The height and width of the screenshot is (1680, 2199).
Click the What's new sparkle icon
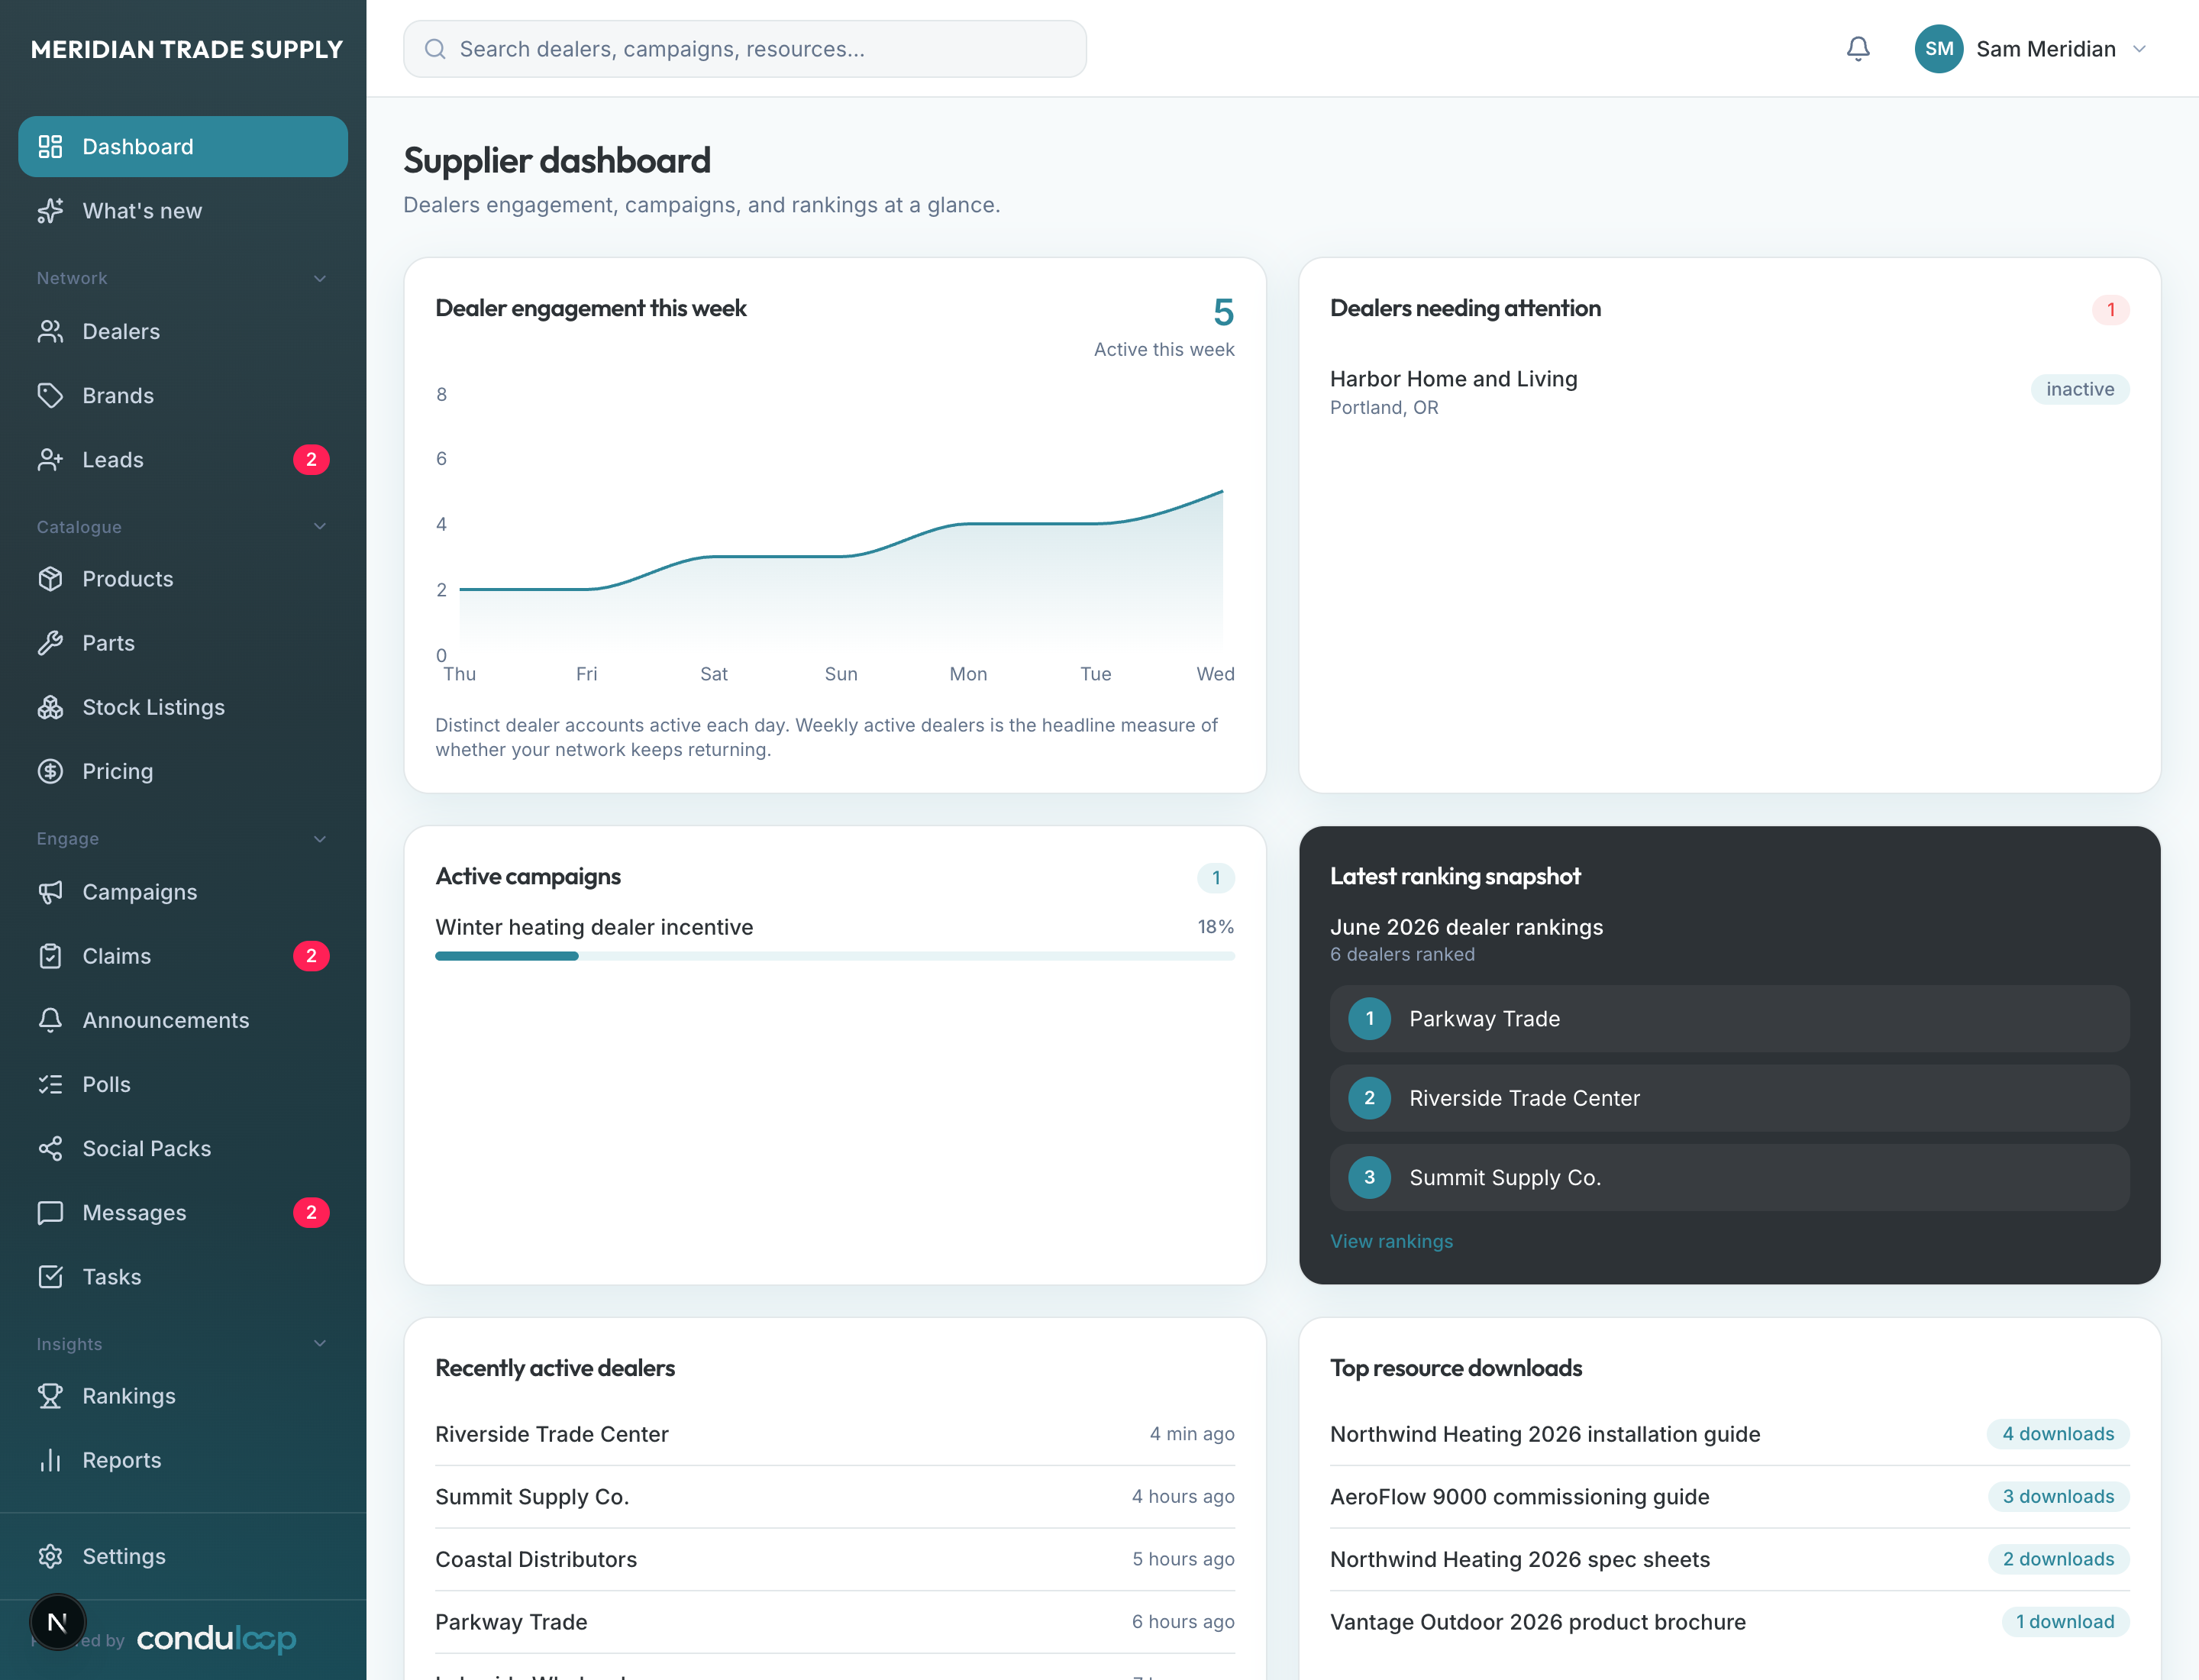point(50,211)
